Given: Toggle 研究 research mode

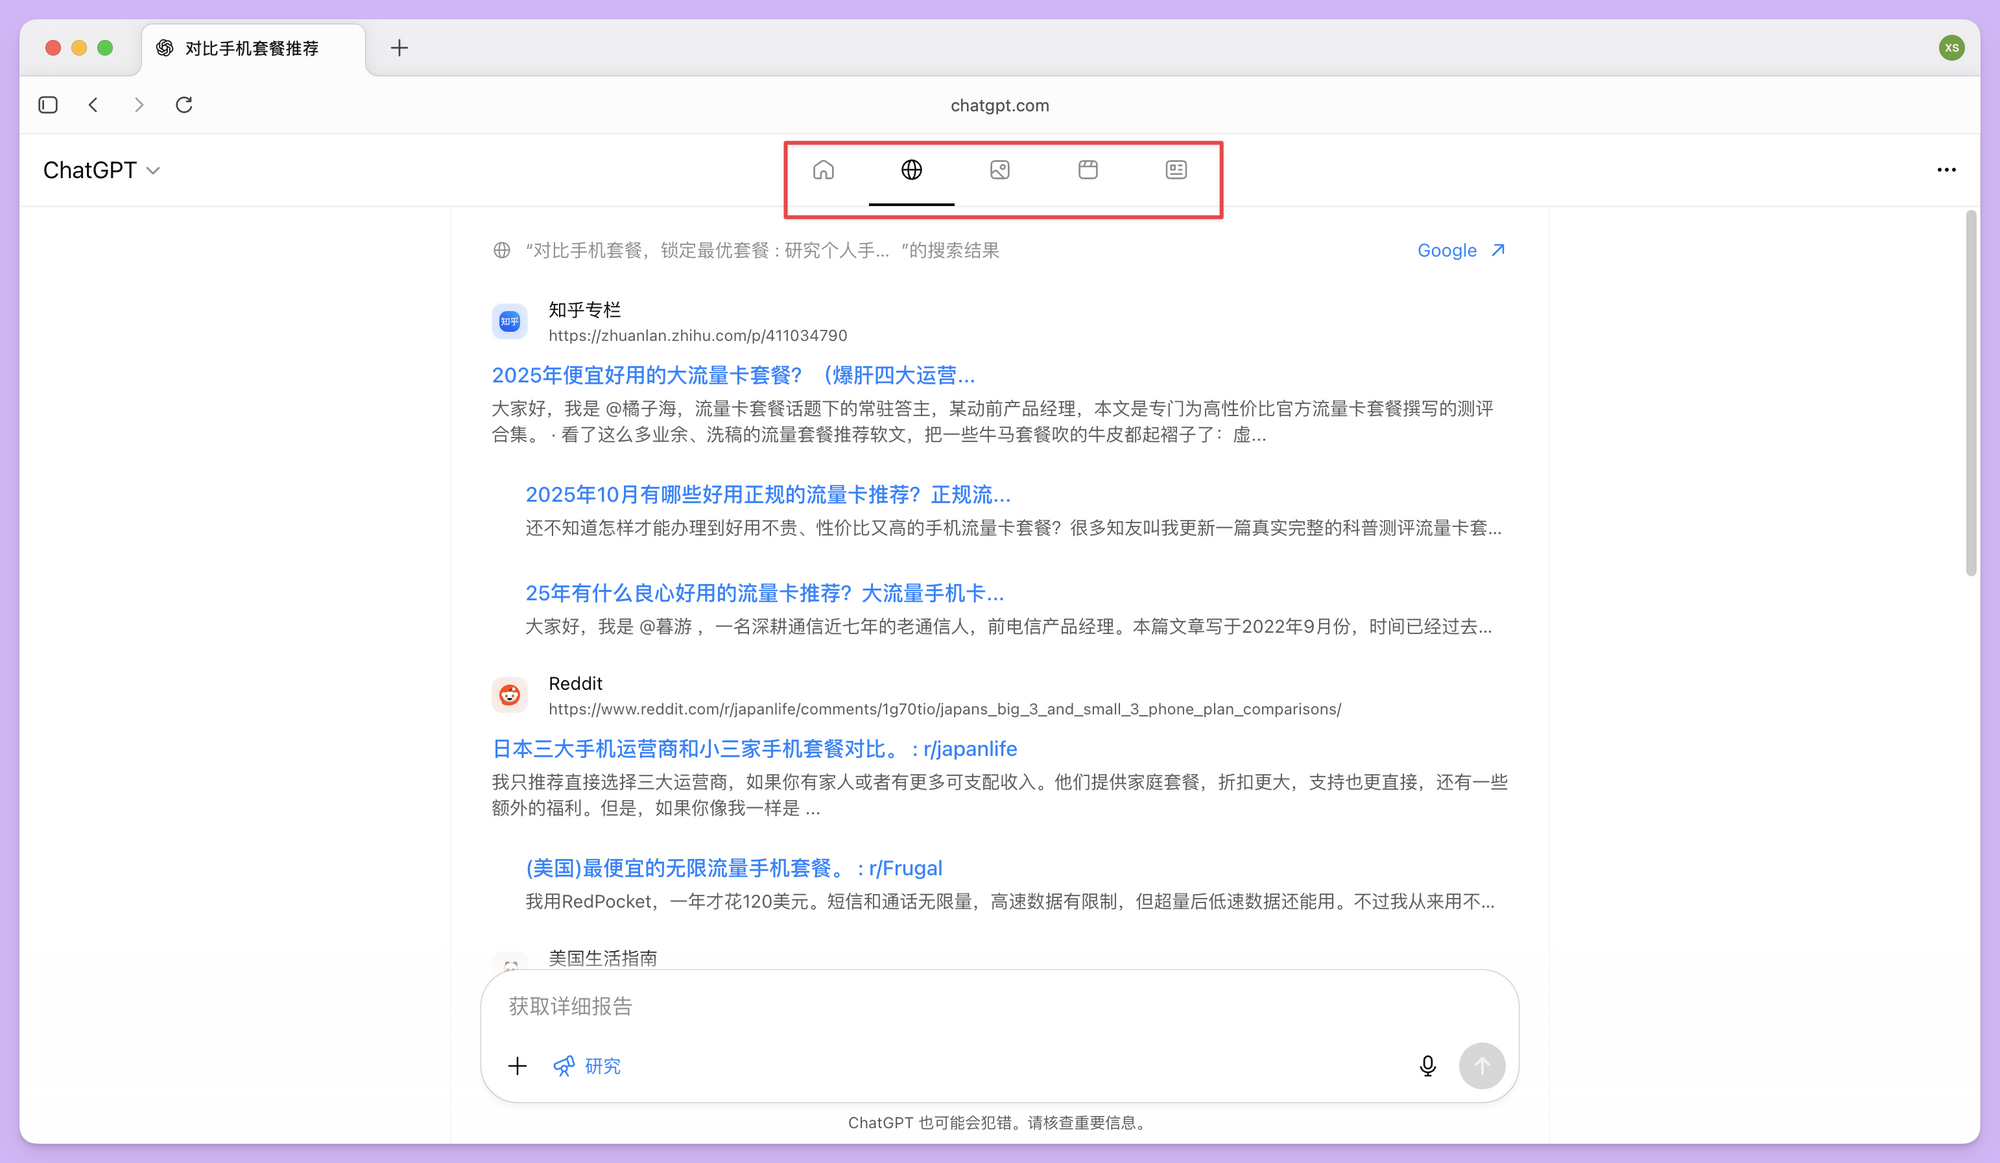Looking at the screenshot, I should (x=587, y=1066).
